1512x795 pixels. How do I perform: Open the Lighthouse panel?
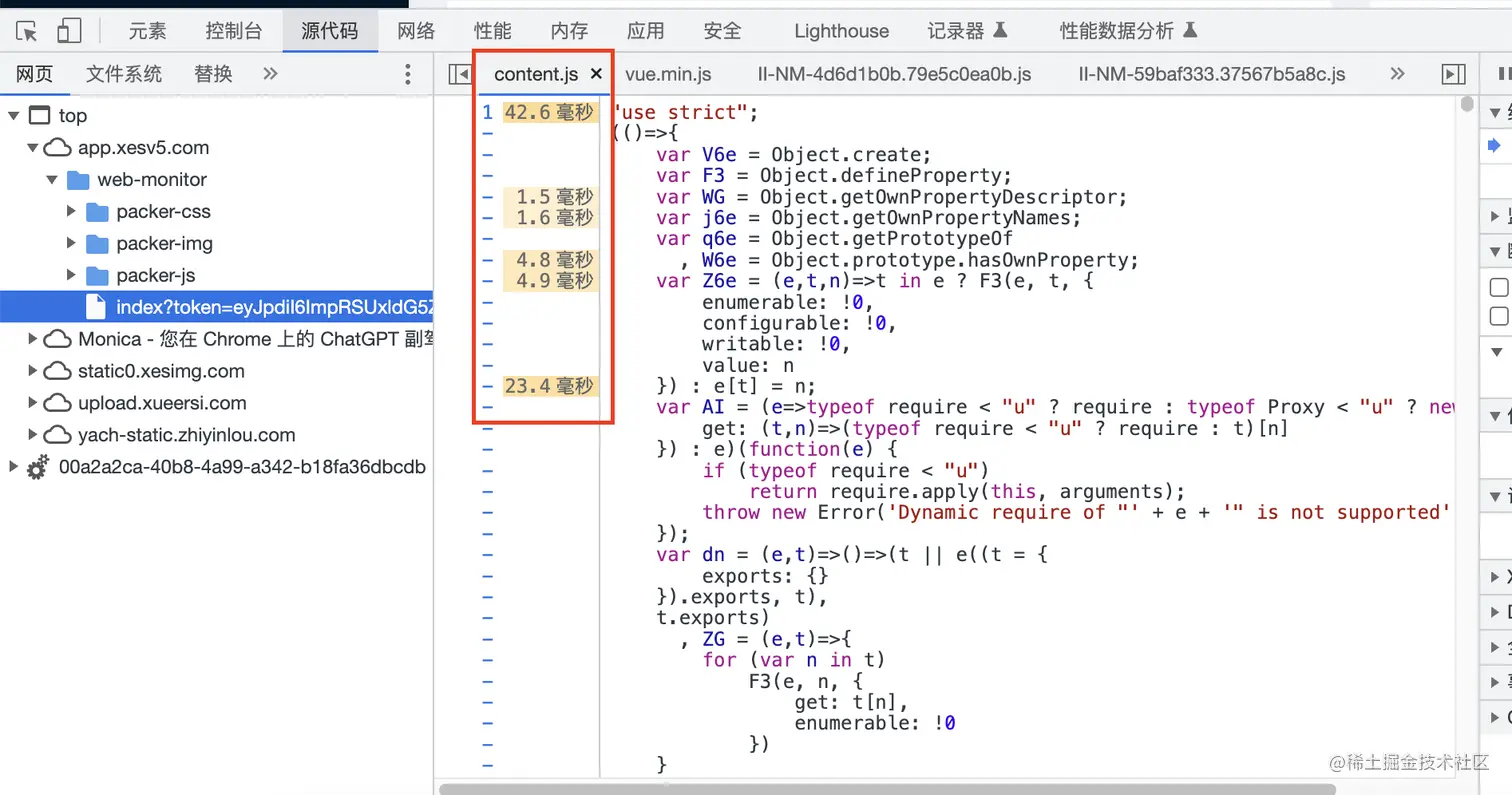pyautogui.click(x=840, y=31)
